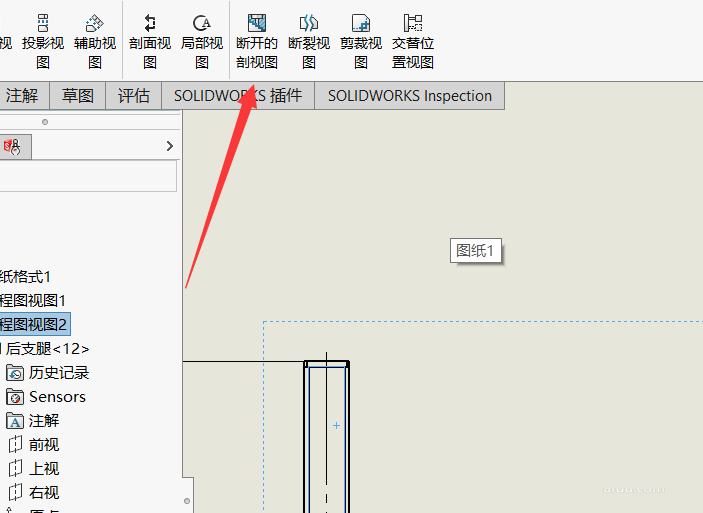Click the 上视 plane icon
Viewport: 703px width, 513px height.
click(15, 468)
